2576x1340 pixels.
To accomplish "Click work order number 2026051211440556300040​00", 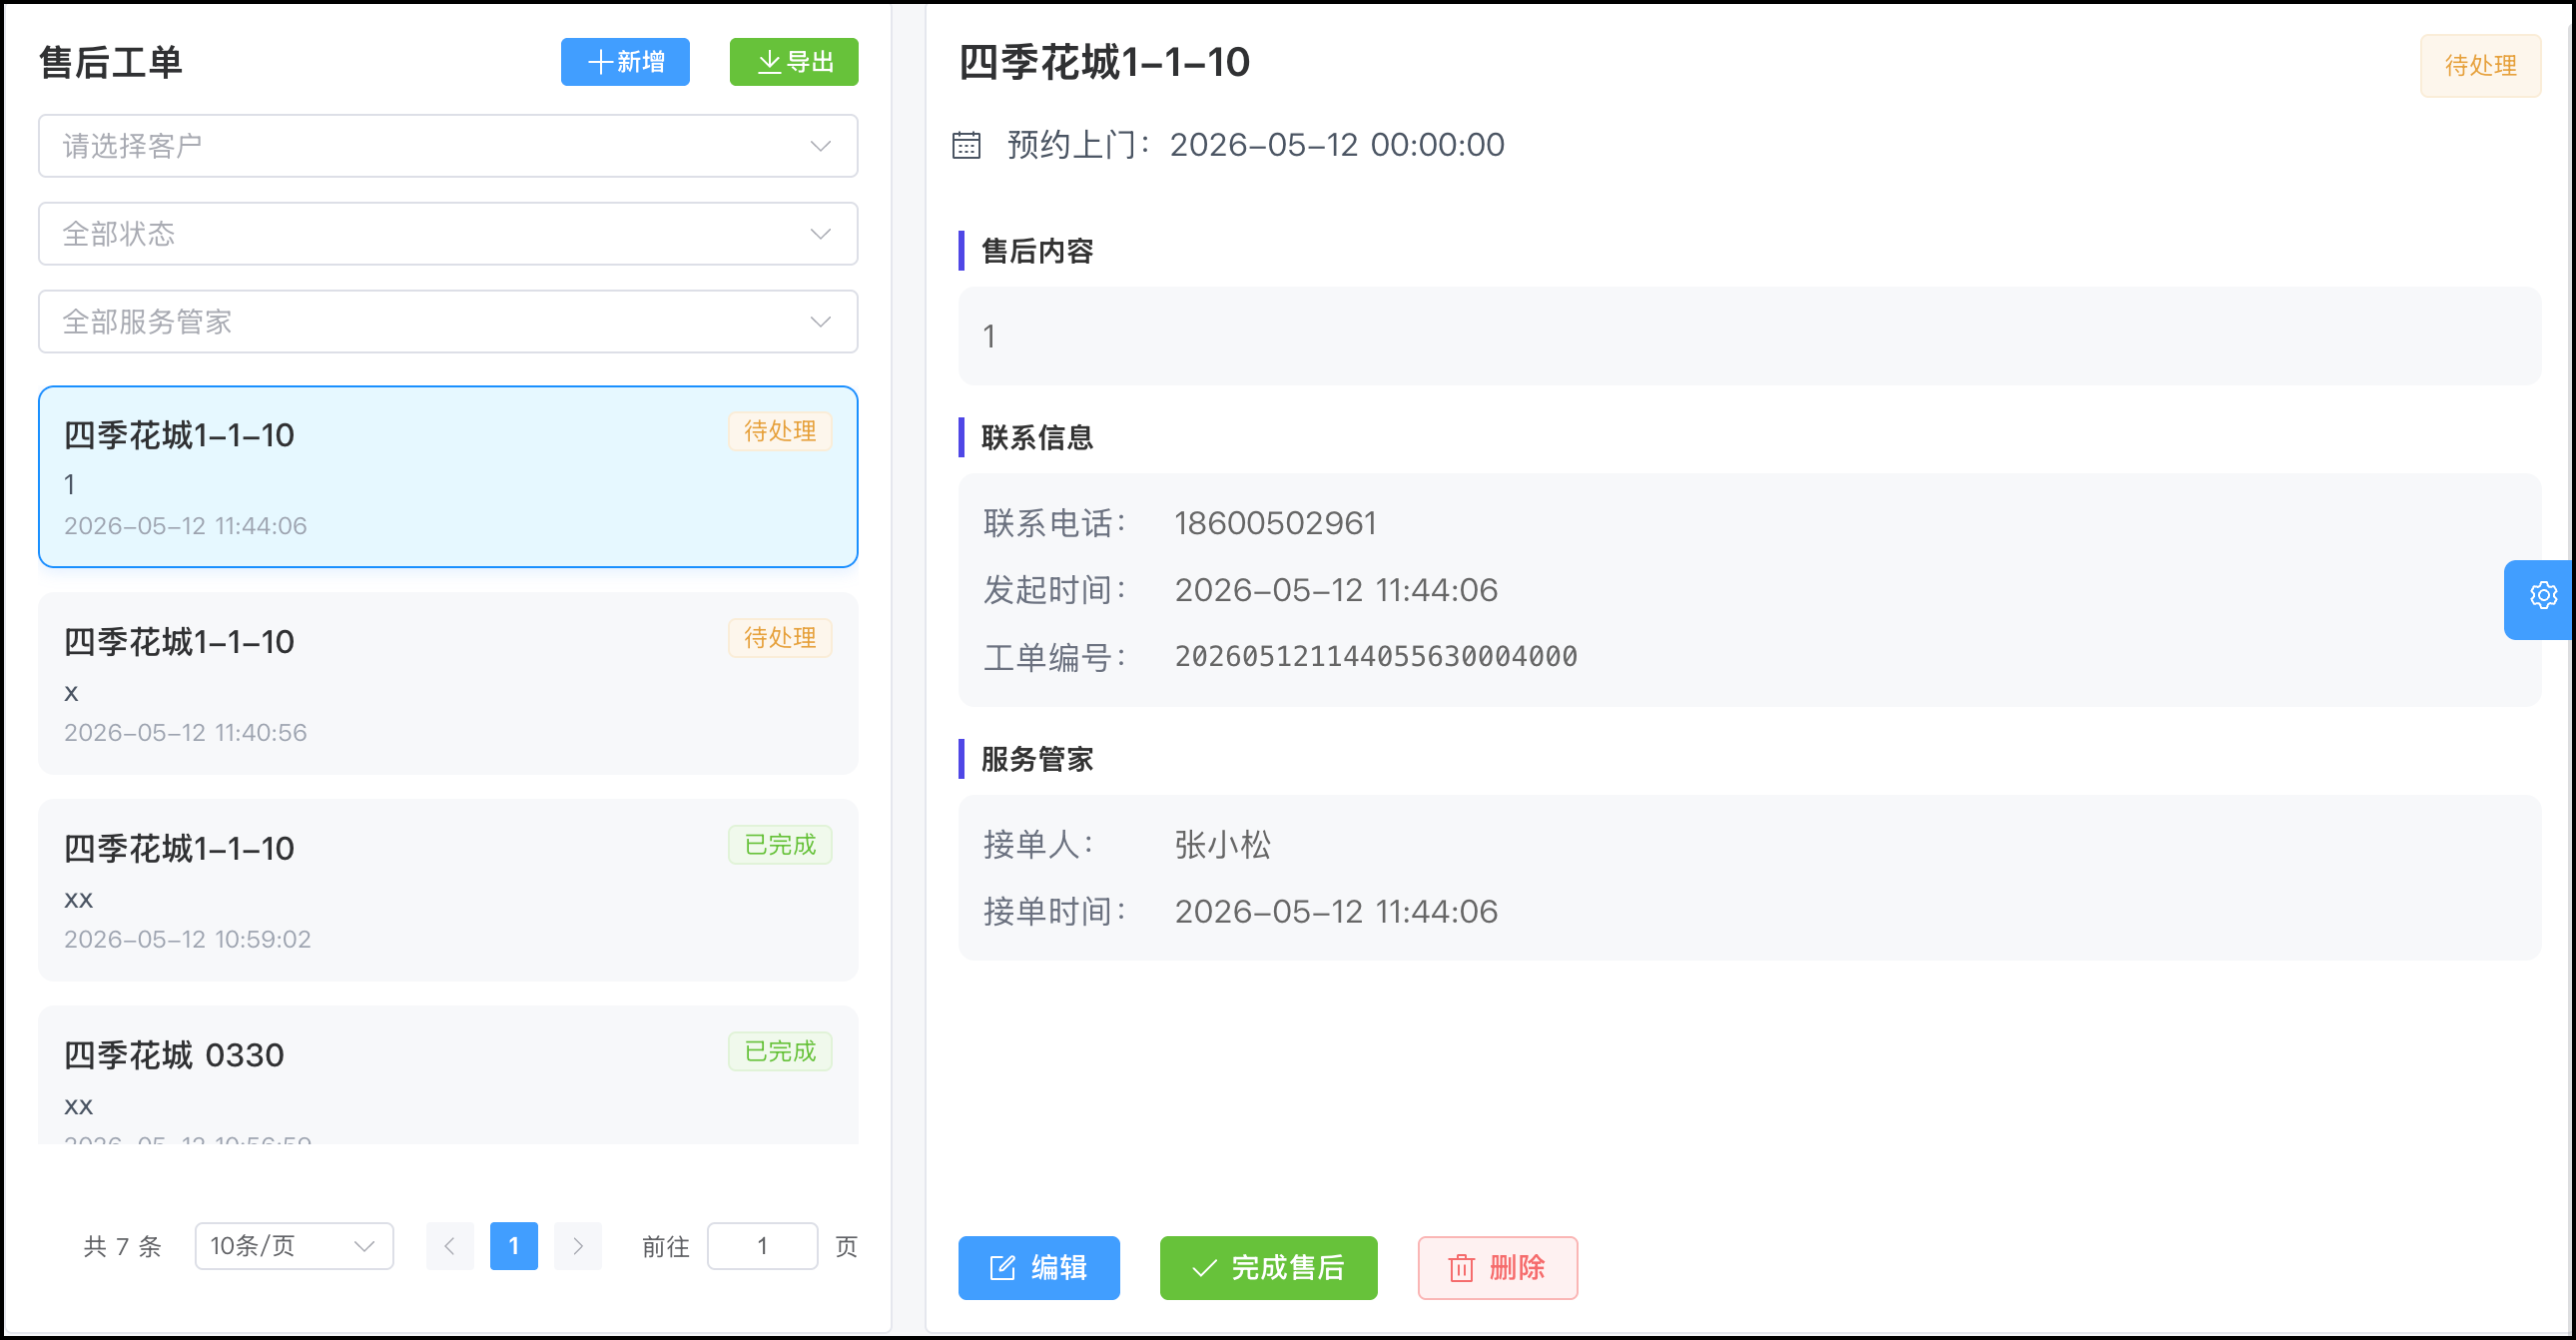I will [1376, 657].
